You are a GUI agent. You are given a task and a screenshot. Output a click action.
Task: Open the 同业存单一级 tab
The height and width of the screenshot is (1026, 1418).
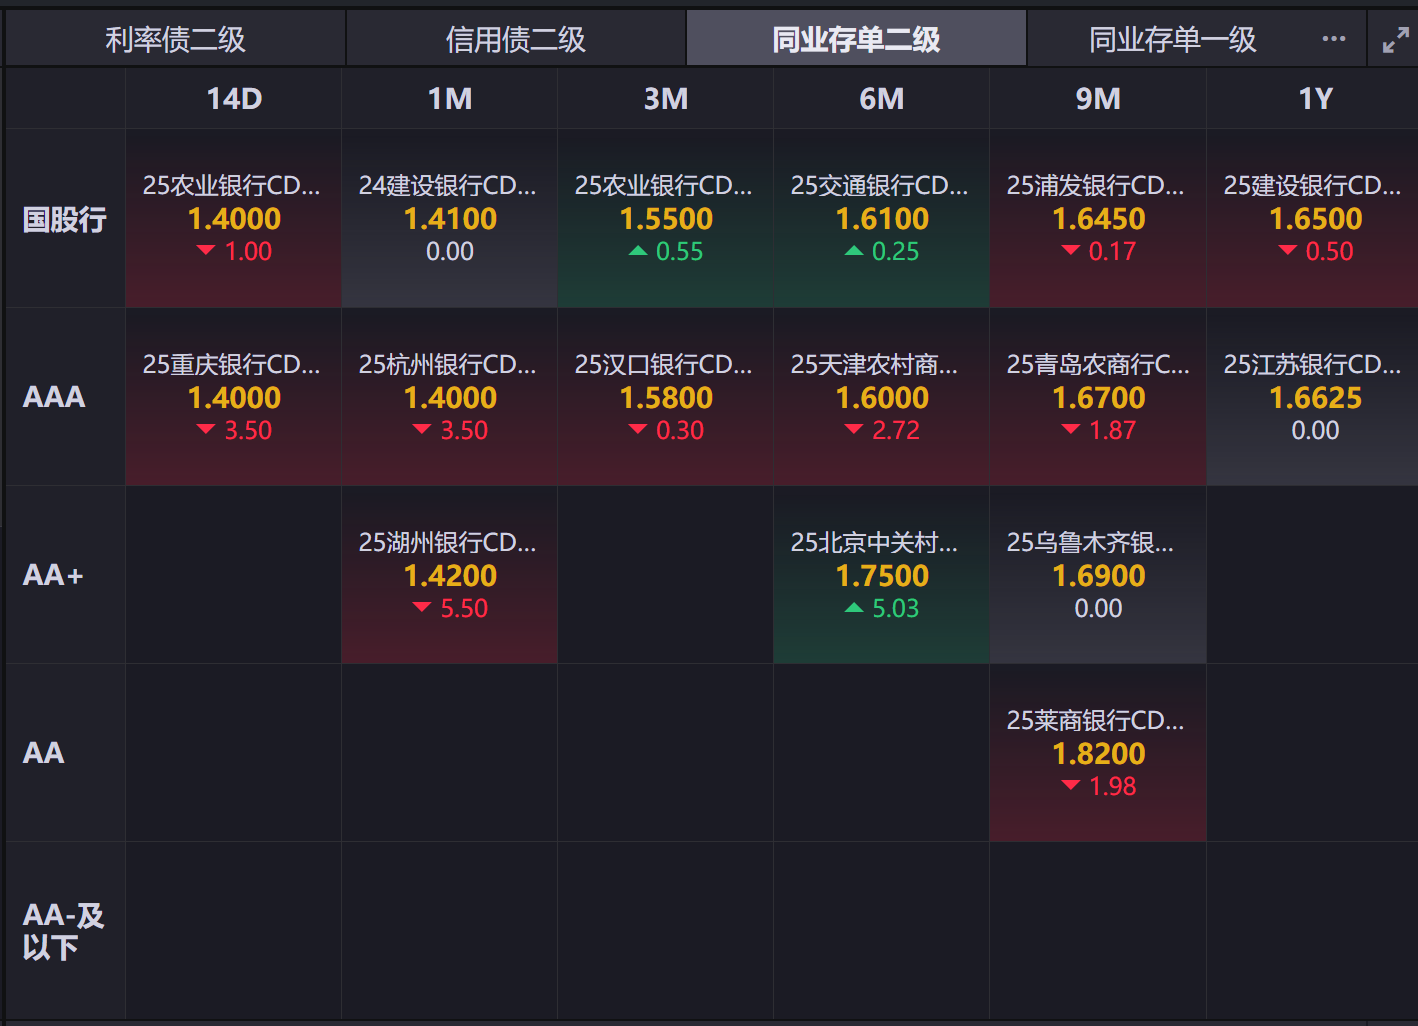pos(1172,39)
